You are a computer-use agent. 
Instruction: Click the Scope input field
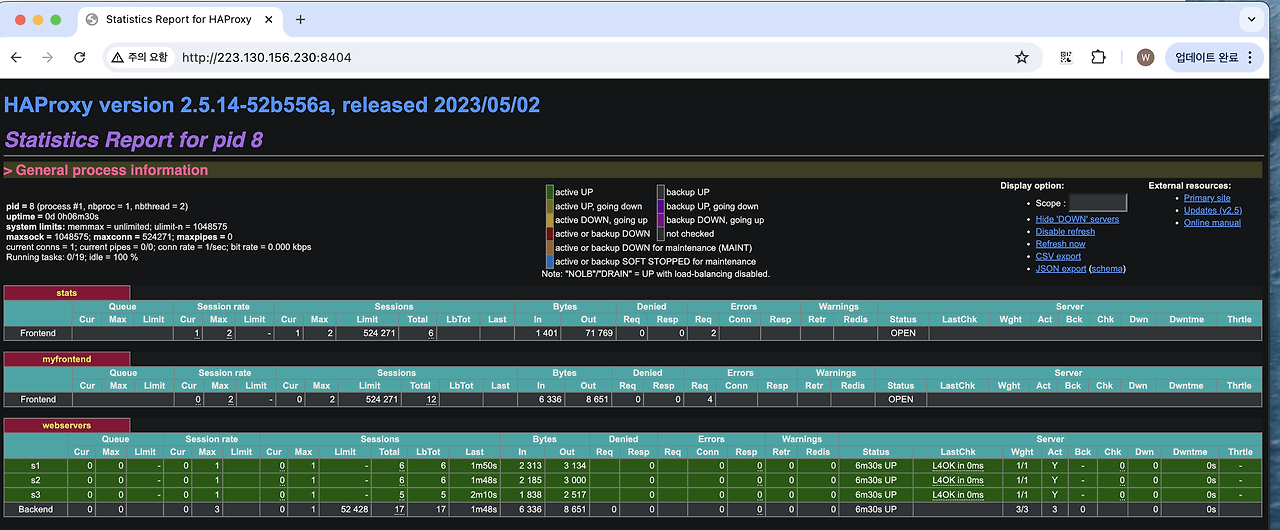pyautogui.click(x=1097, y=203)
